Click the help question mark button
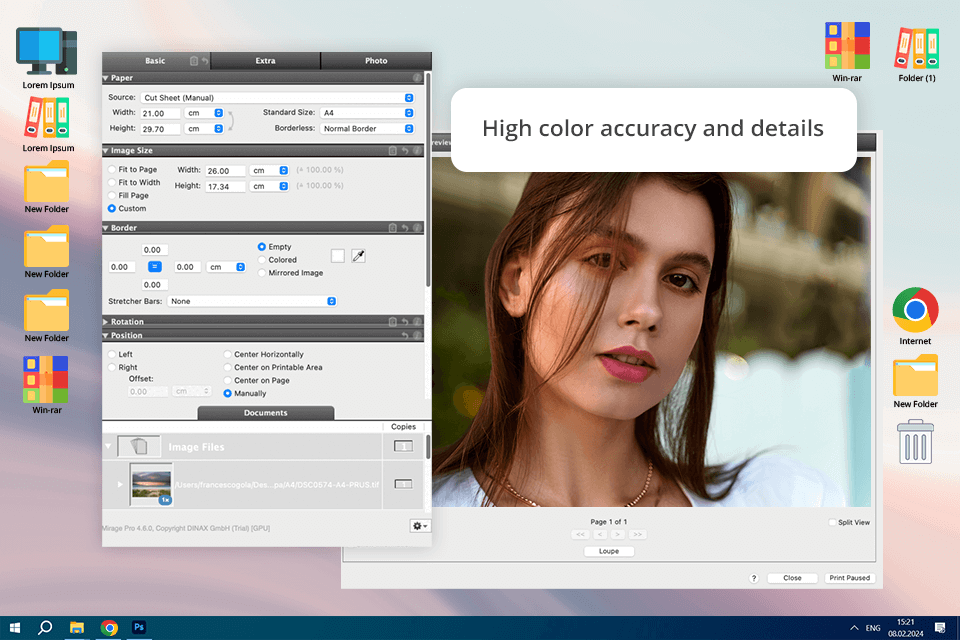Viewport: 960px width, 640px height. click(x=753, y=578)
